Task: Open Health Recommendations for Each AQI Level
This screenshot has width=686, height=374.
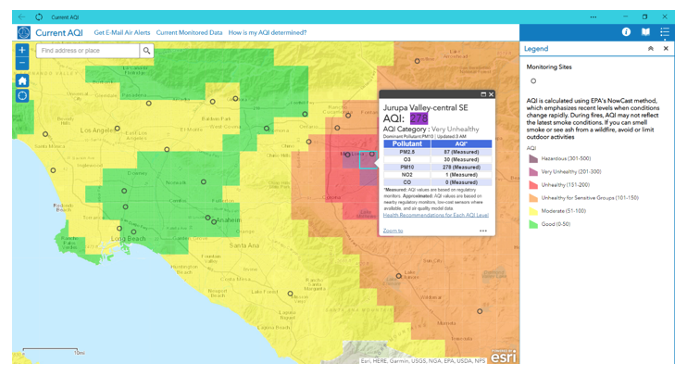Action: pyautogui.click(x=436, y=215)
